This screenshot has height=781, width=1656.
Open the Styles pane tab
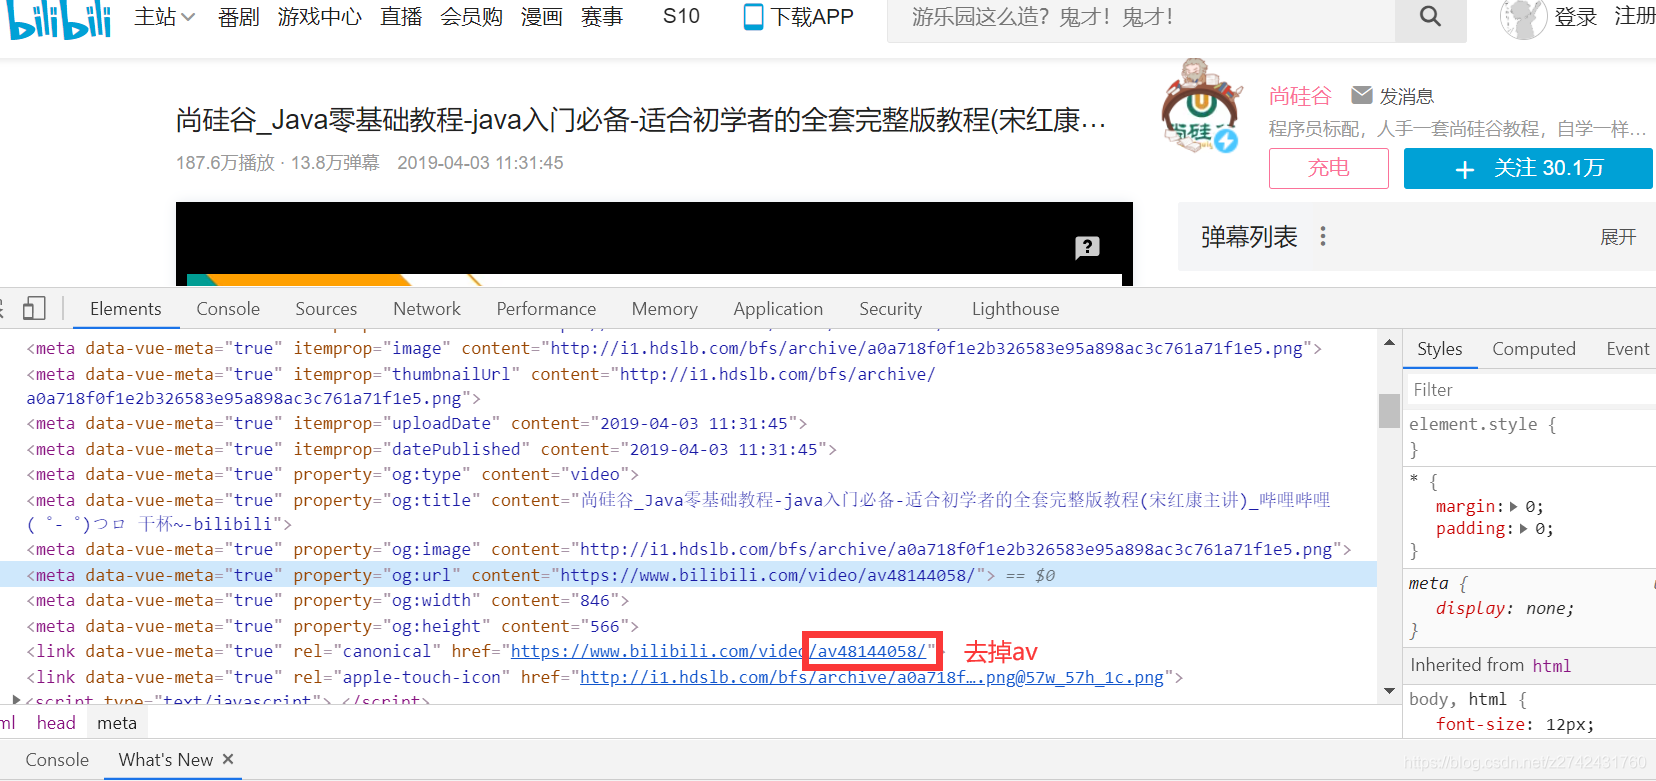pyautogui.click(x=1440, y=349)
